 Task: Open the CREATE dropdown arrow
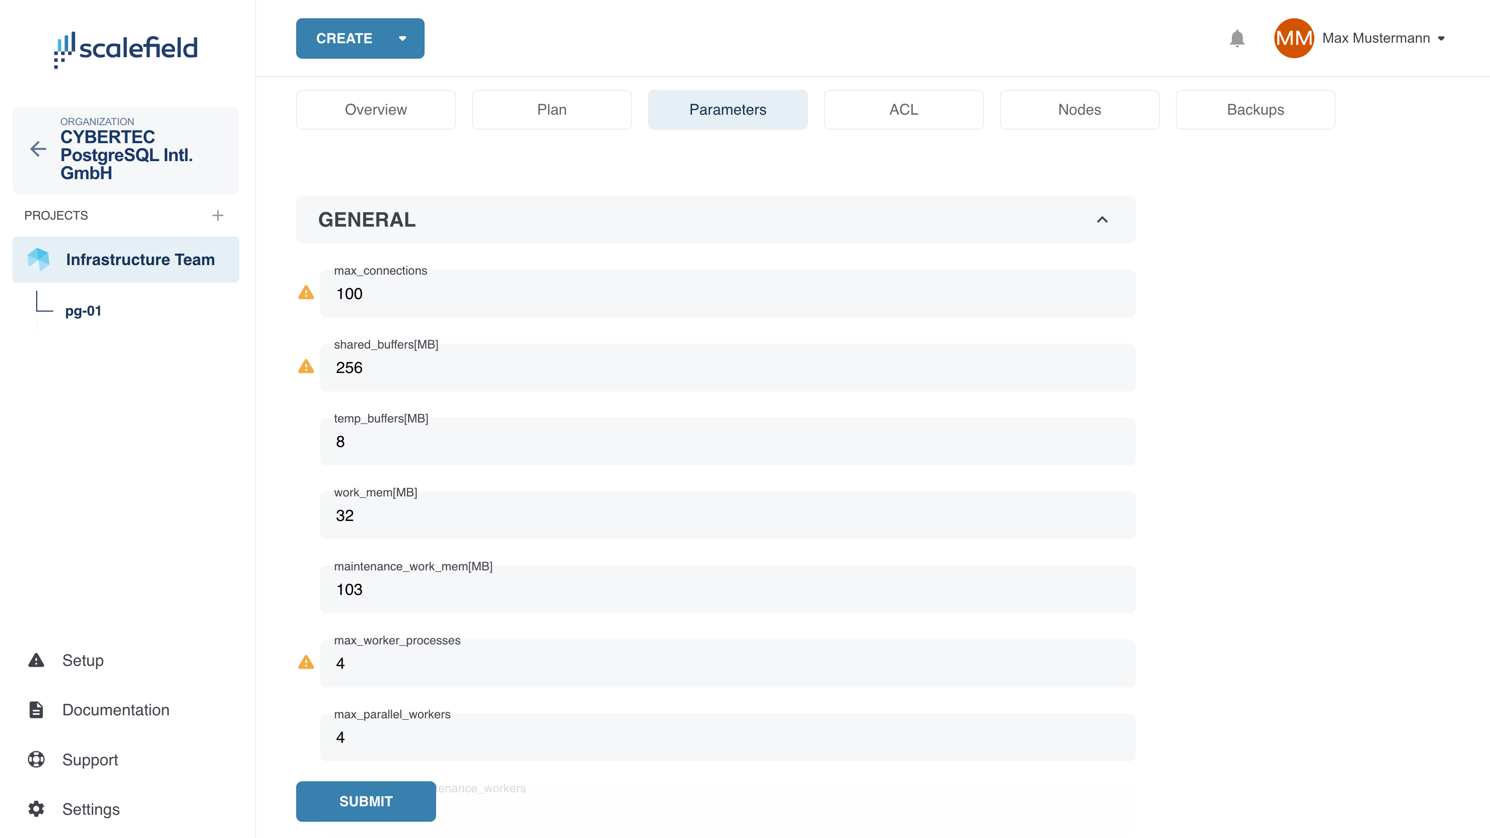[x=403, y=38]
